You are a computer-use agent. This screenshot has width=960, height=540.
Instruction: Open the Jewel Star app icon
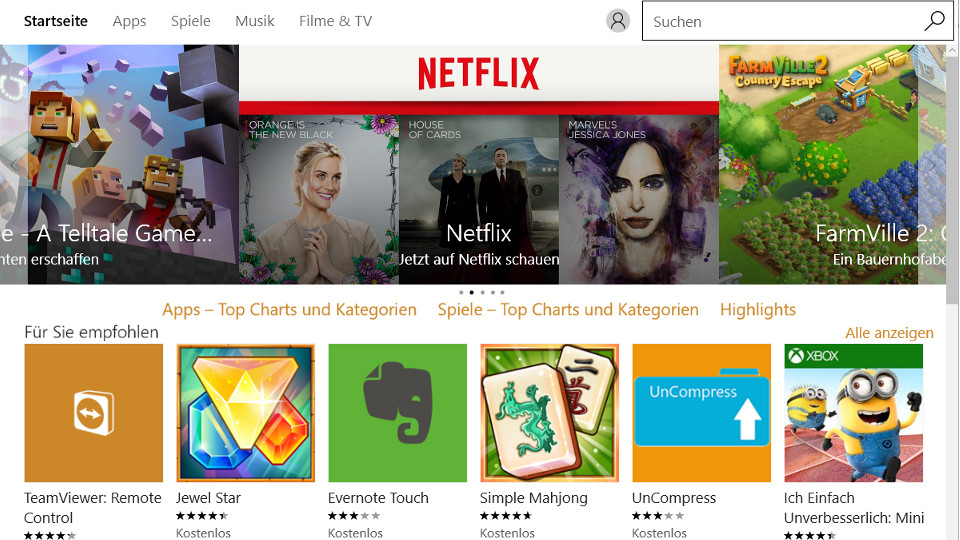point(245,413)
